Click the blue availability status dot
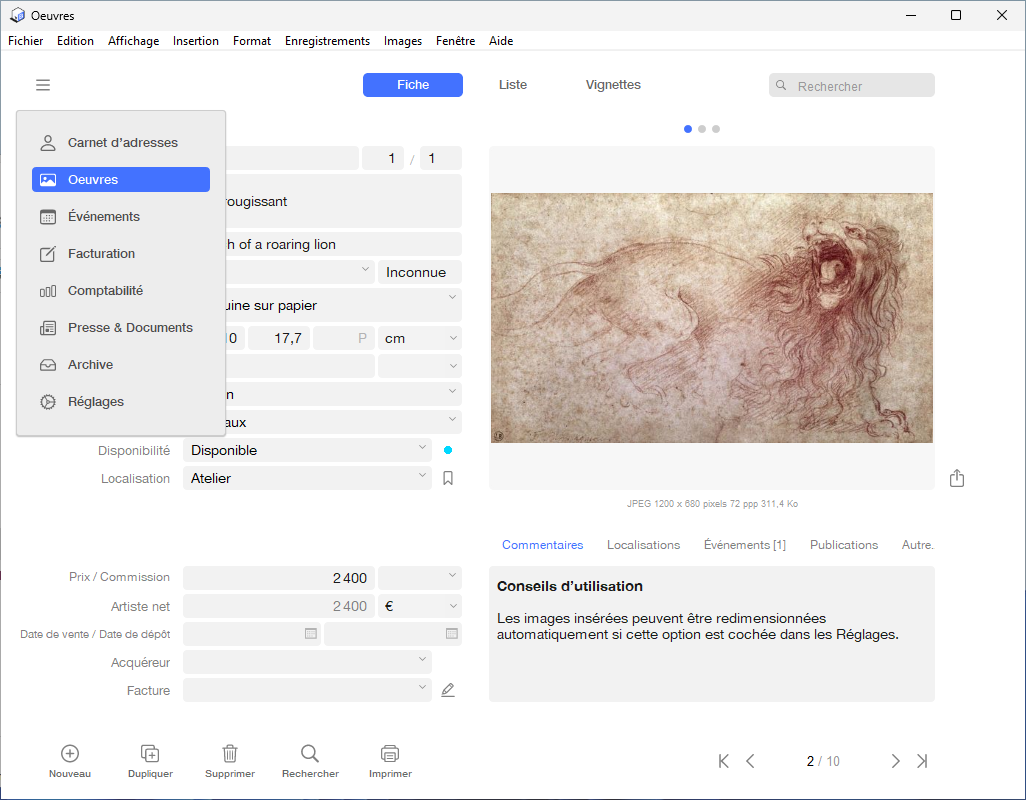Viewport: 1026px width, 800px height. tap(447, 450)
